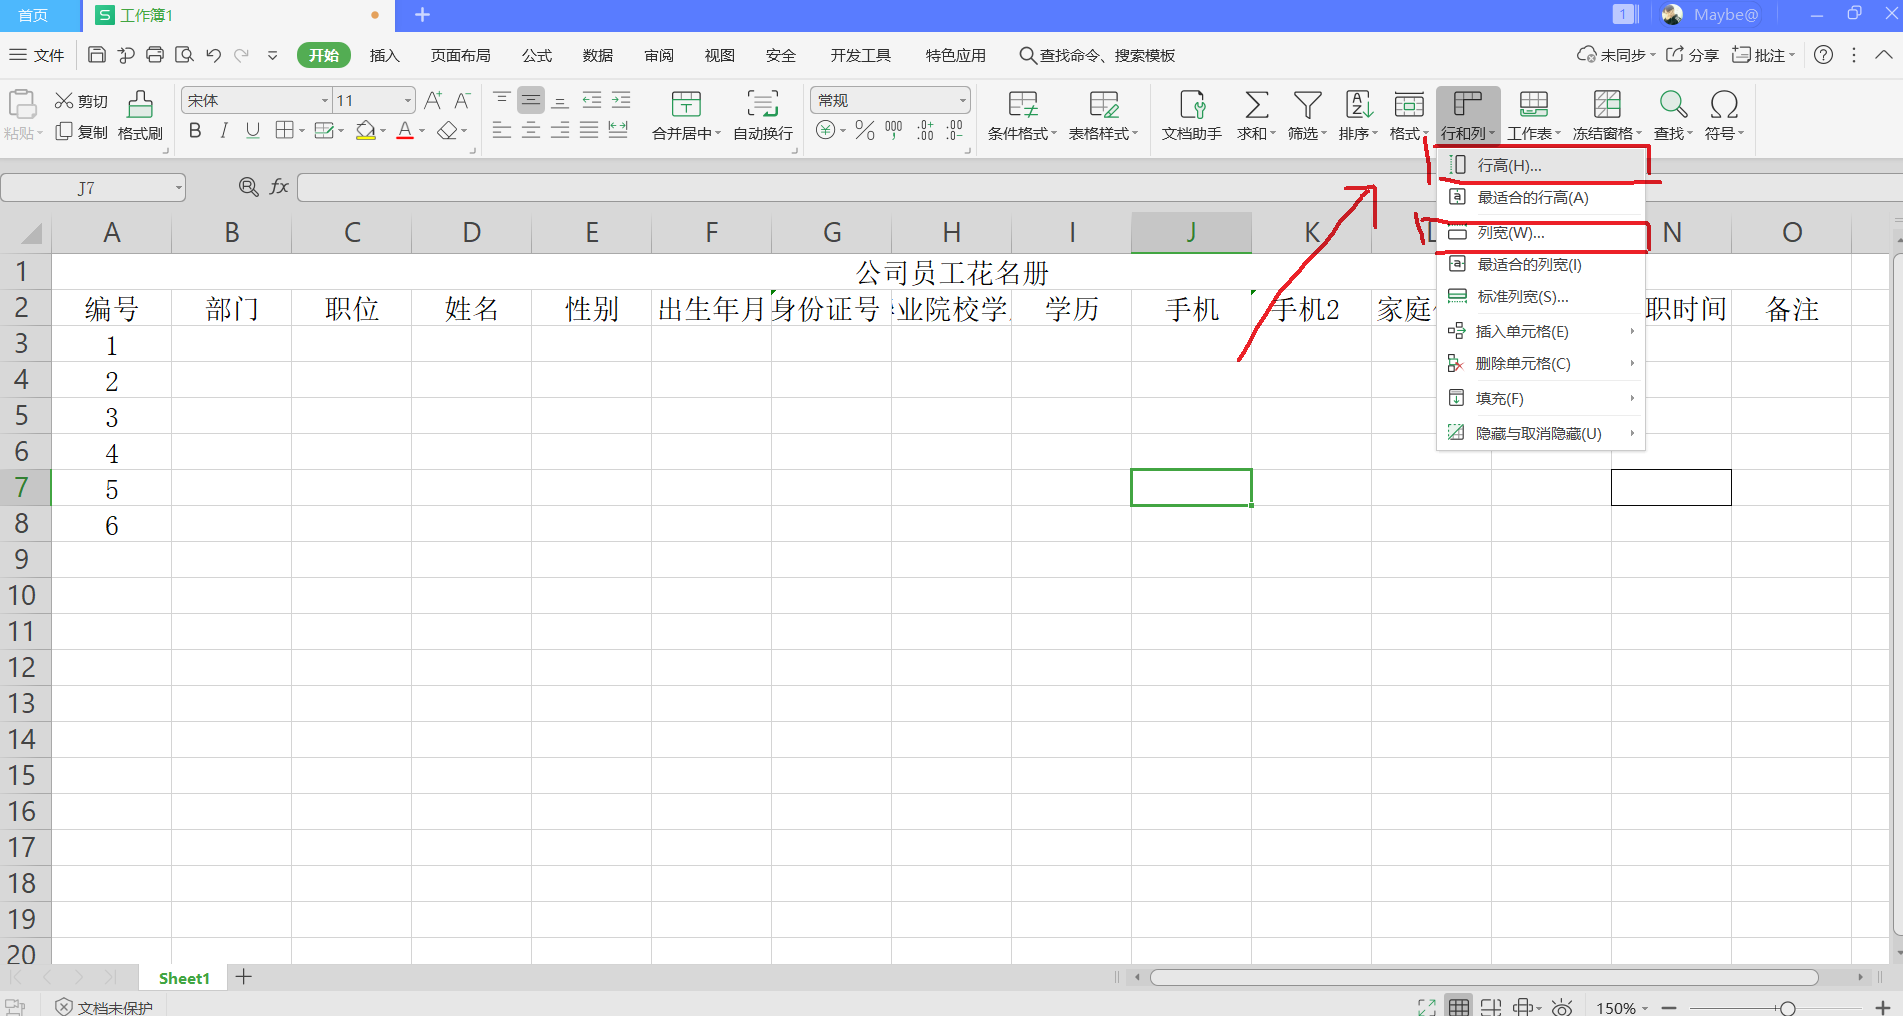Click the Undo arrow icon

213,55
